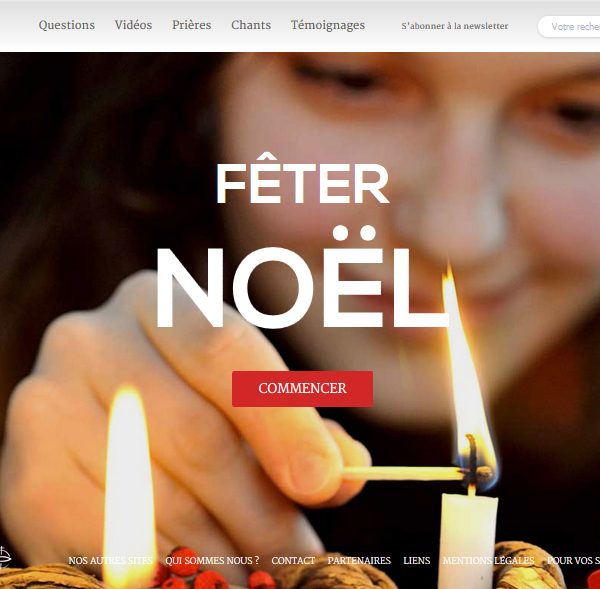Open QUI SOMMES NOUS ? footer link
Viewport: 600px width, 589px height.
tap(212, 560)
